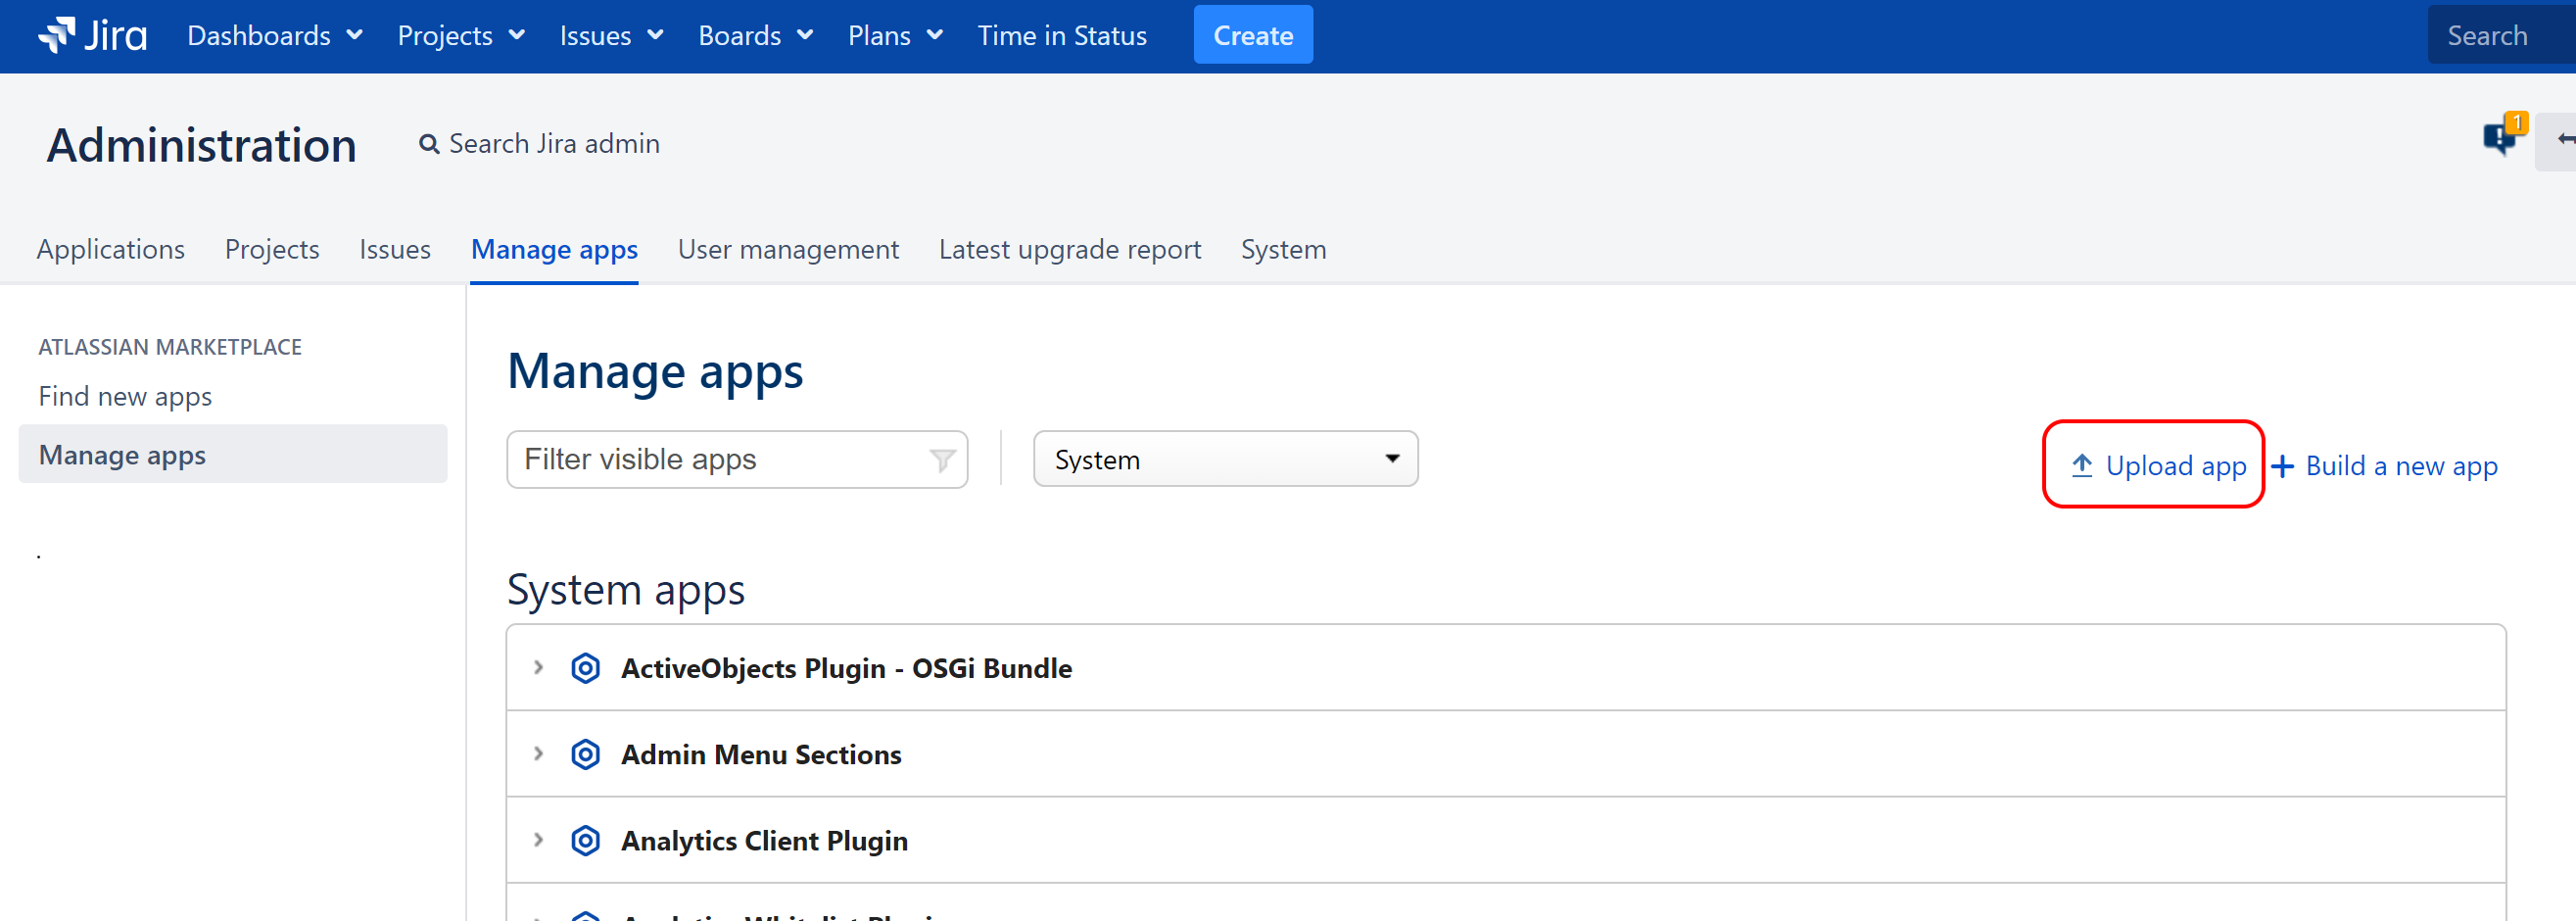The image size is (2576, 921).
Task: Expand the Analytics Client Plugin row
Action: pos(538,839)
